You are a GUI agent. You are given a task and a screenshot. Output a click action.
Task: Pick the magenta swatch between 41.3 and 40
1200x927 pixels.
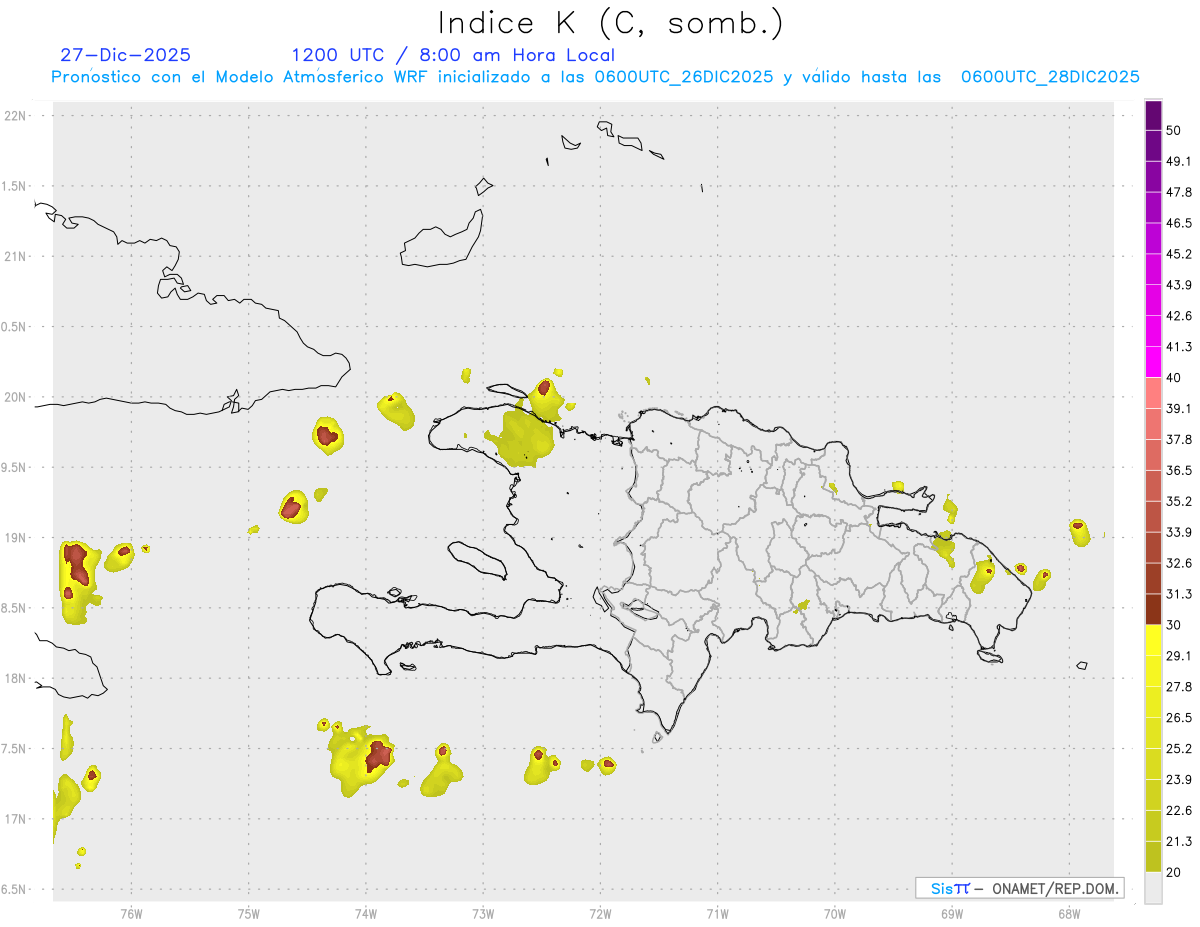click(1154, 362)
